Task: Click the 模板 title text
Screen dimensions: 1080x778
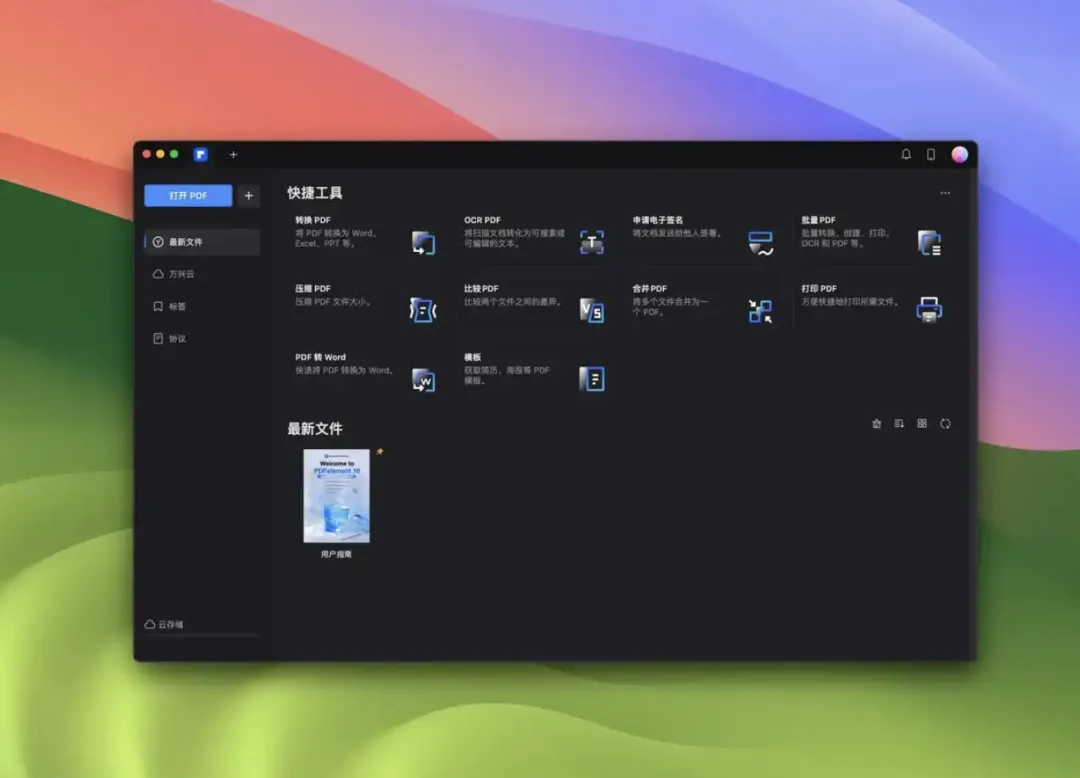Action: pos(472,357)
